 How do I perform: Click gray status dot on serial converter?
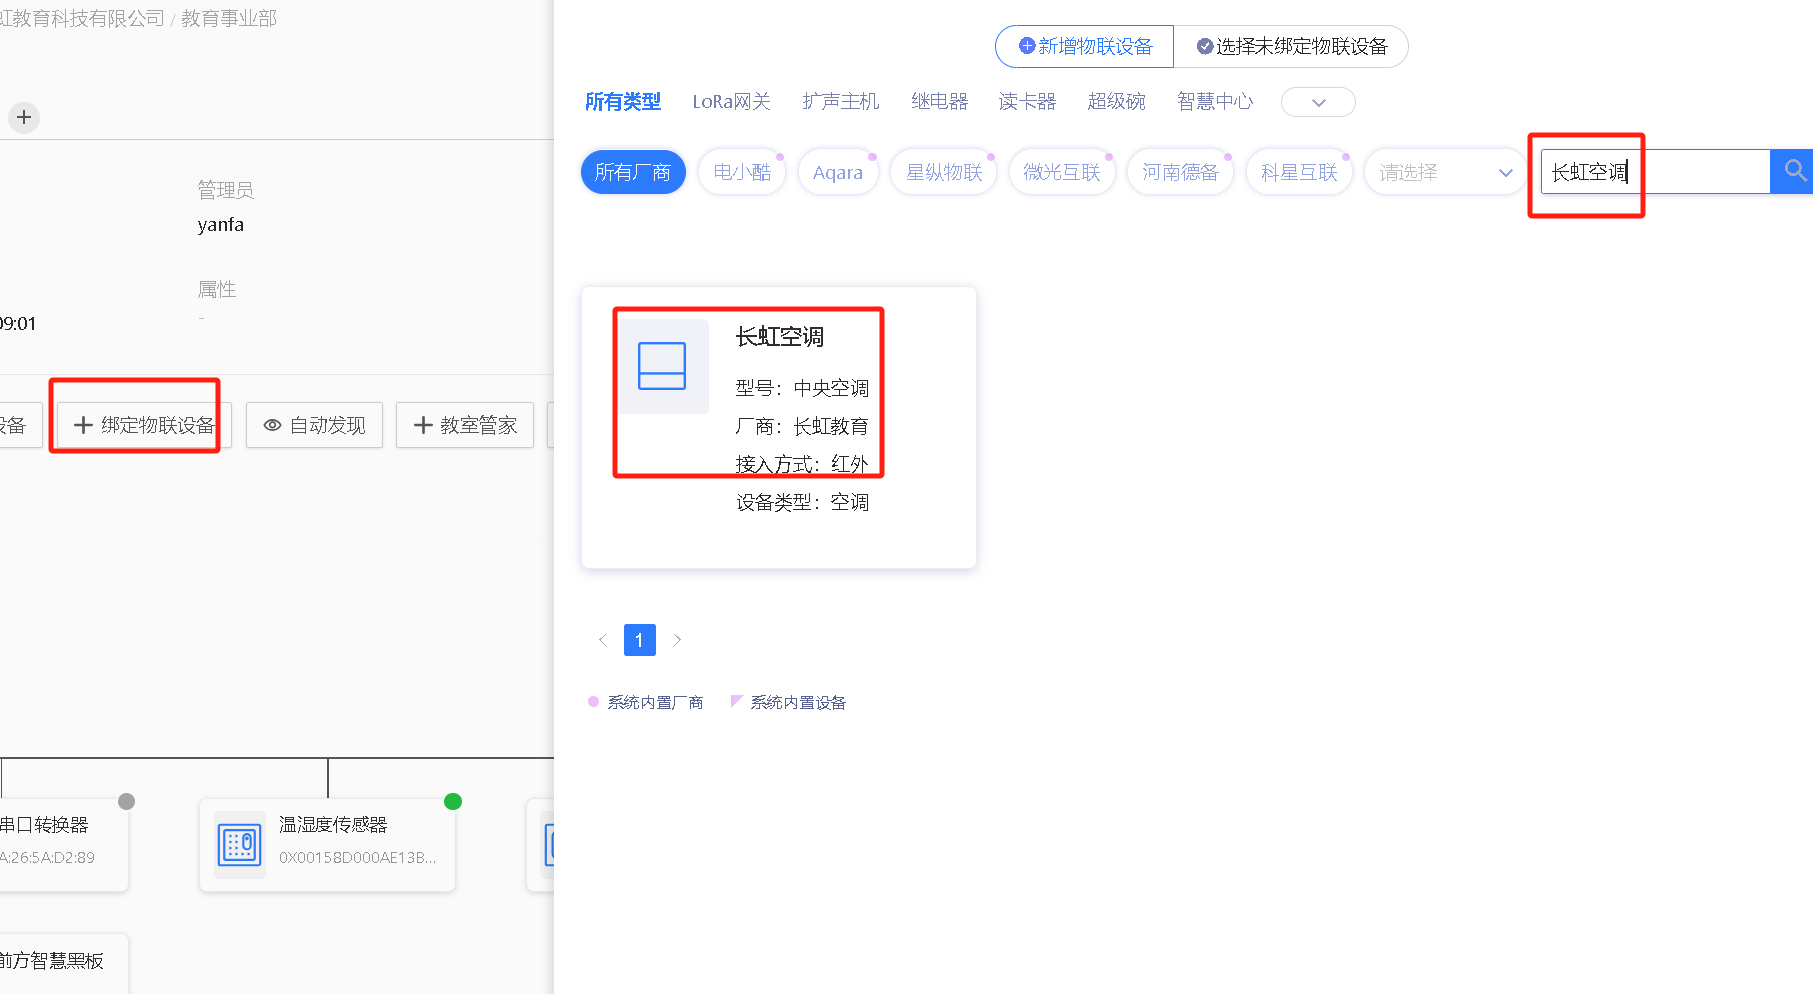tap(126, 801)
